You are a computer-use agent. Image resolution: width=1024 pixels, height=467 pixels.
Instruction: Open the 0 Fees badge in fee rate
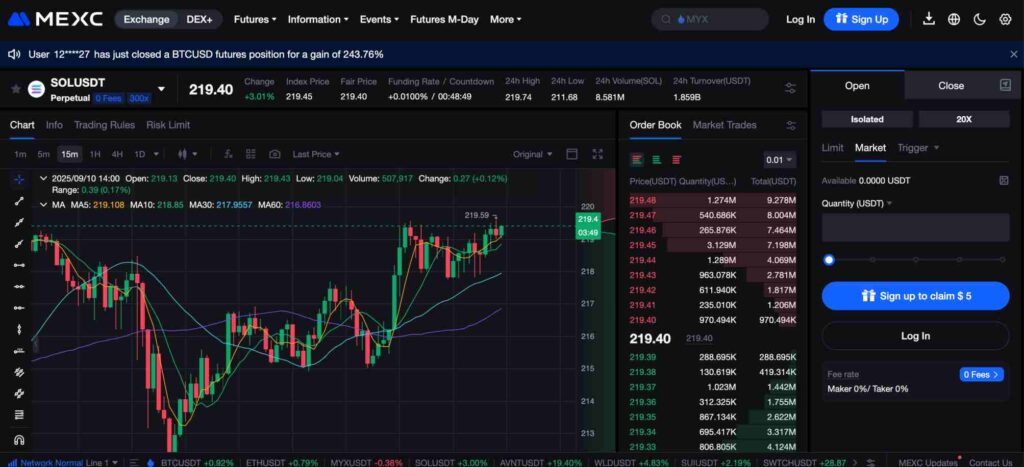(x=982, y=374)
